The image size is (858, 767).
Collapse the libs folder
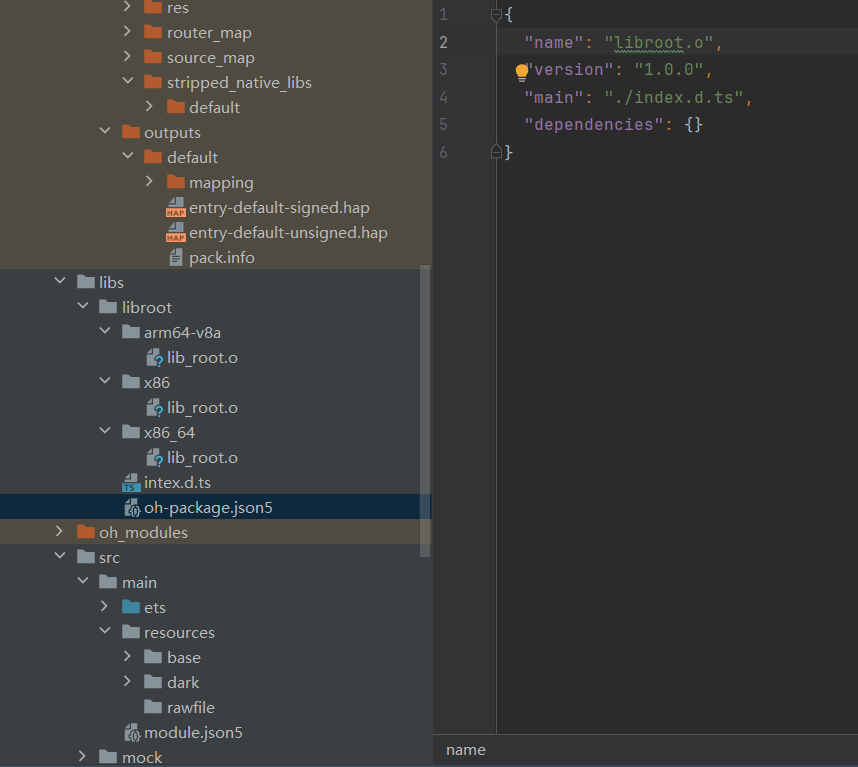(x=60, y=281)
